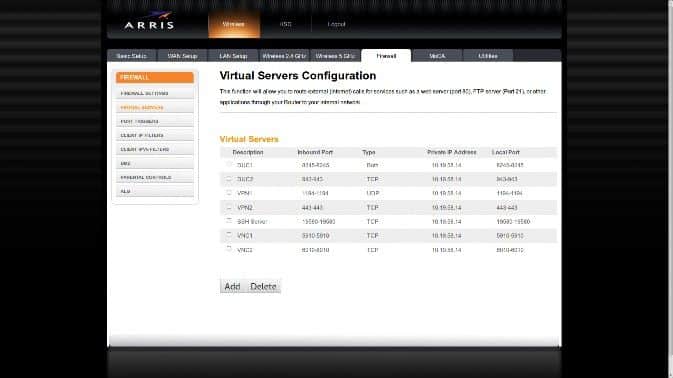Select the VPN2 row radio button
The image size is (673, 378).
pyautogui.click(x=229, y=207)
